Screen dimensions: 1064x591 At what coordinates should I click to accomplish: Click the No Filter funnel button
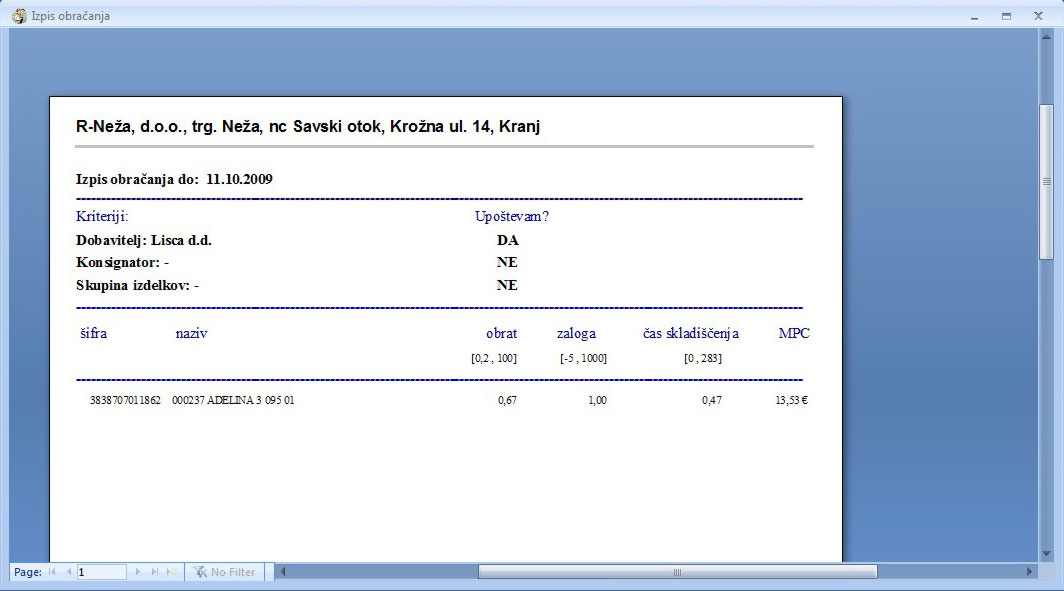click(x=225, y=572)
